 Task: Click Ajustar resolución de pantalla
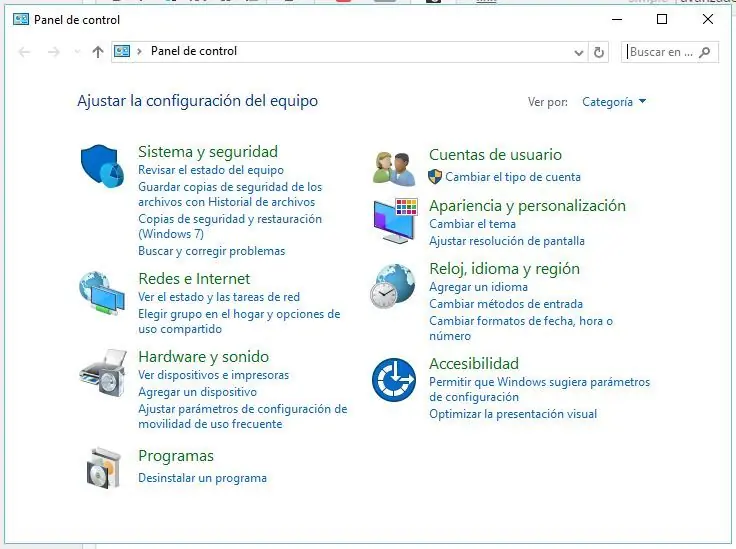tap(506, 241)
